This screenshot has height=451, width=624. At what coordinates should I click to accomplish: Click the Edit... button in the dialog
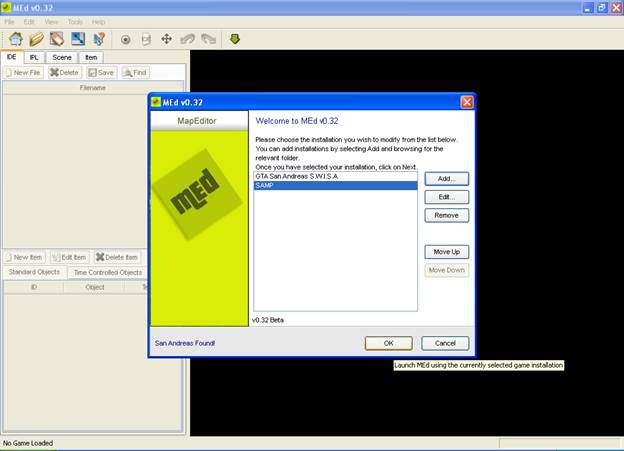pyautogui.click(x=447, y=197)
